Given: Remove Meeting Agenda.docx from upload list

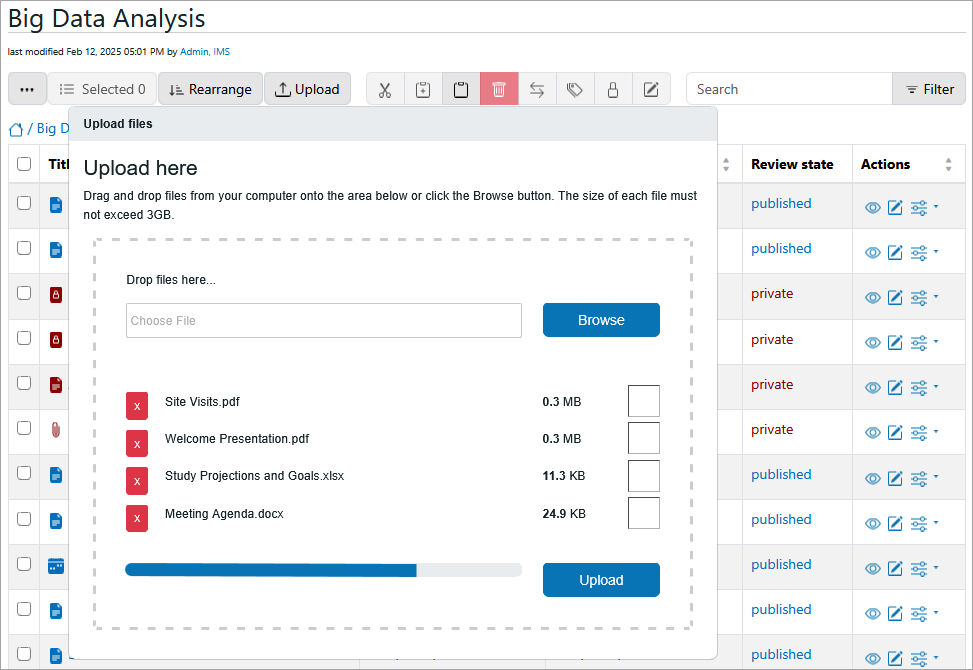Looking at the screenshot, I should click(137, 518).
